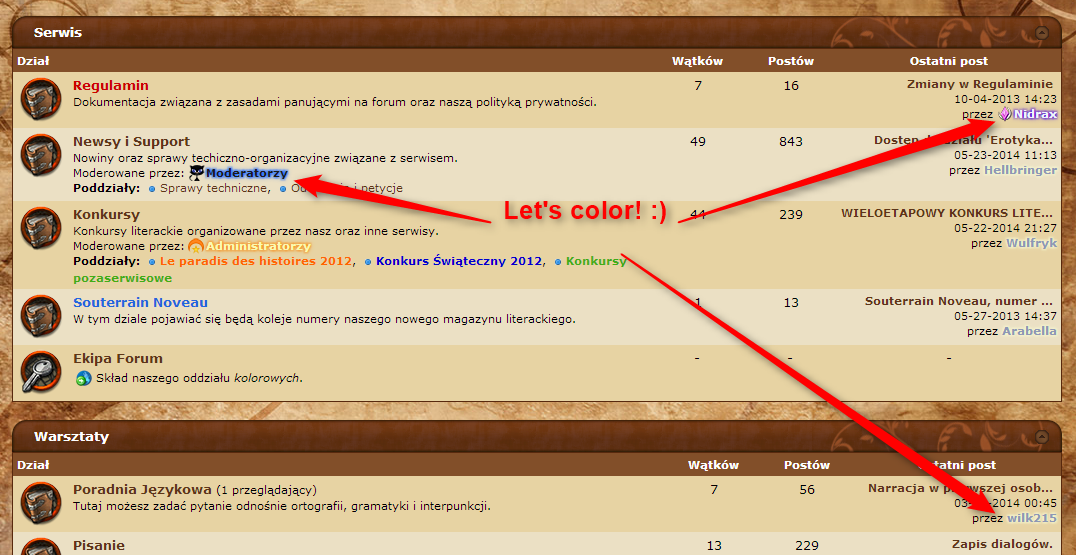Open the Souterrain Noveau forum

pos(141,303)
